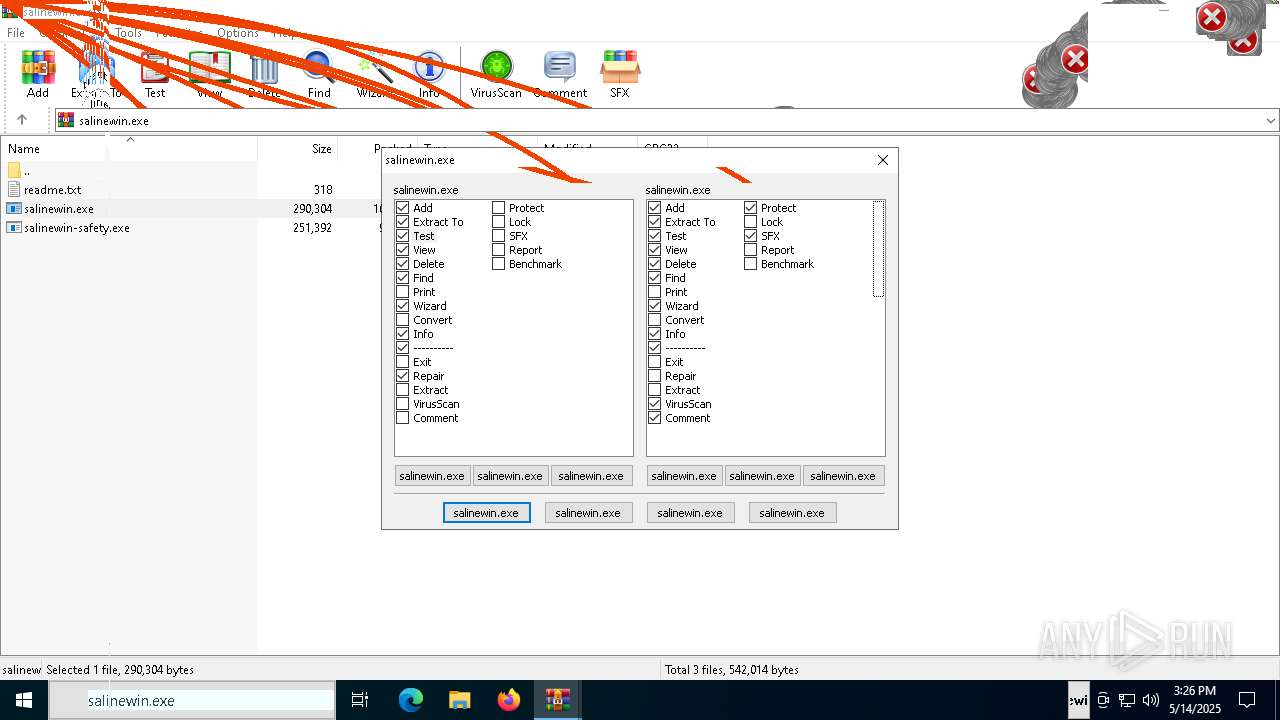Uncheck Repair in the left list
The height and width of the screenshot is (720, 1280).
[x=403, y=376]
